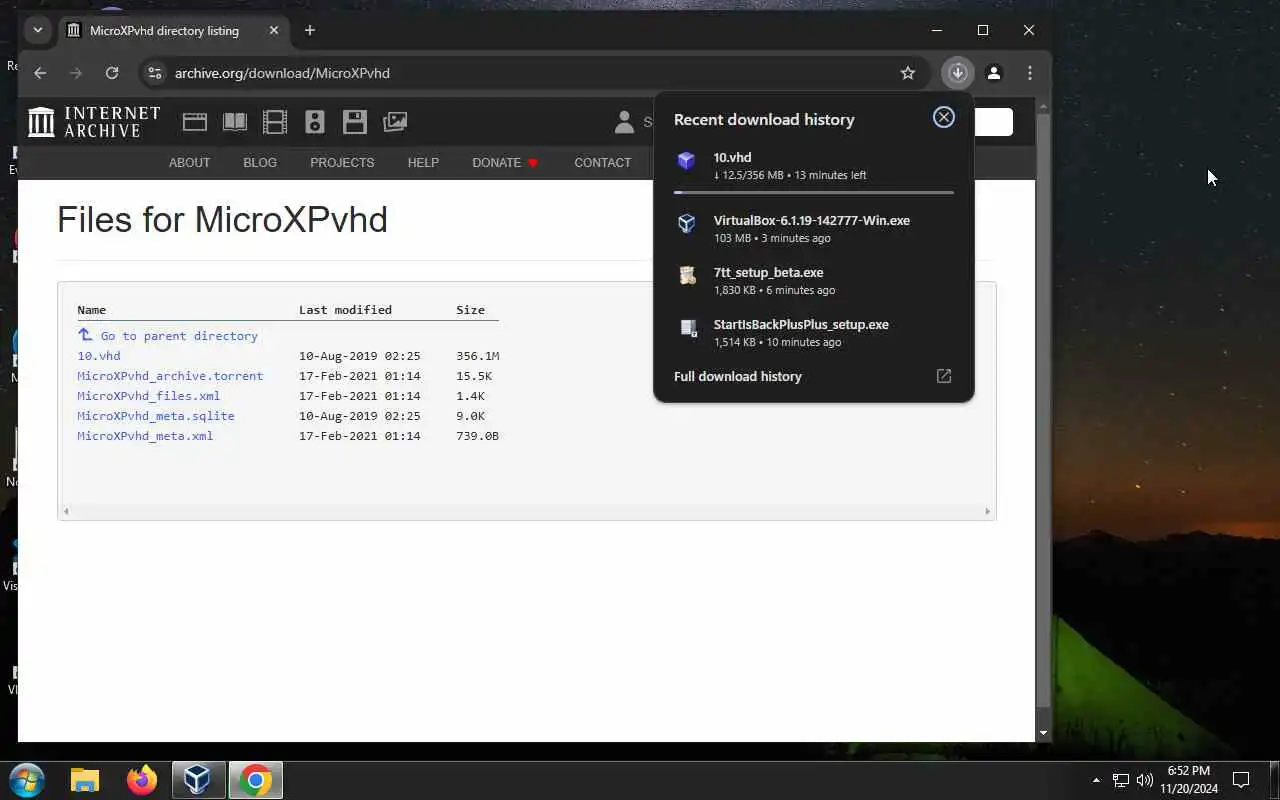This screenshot has width=1280, height=800.
Task: Open the HELP menu item
Action: 423,162
